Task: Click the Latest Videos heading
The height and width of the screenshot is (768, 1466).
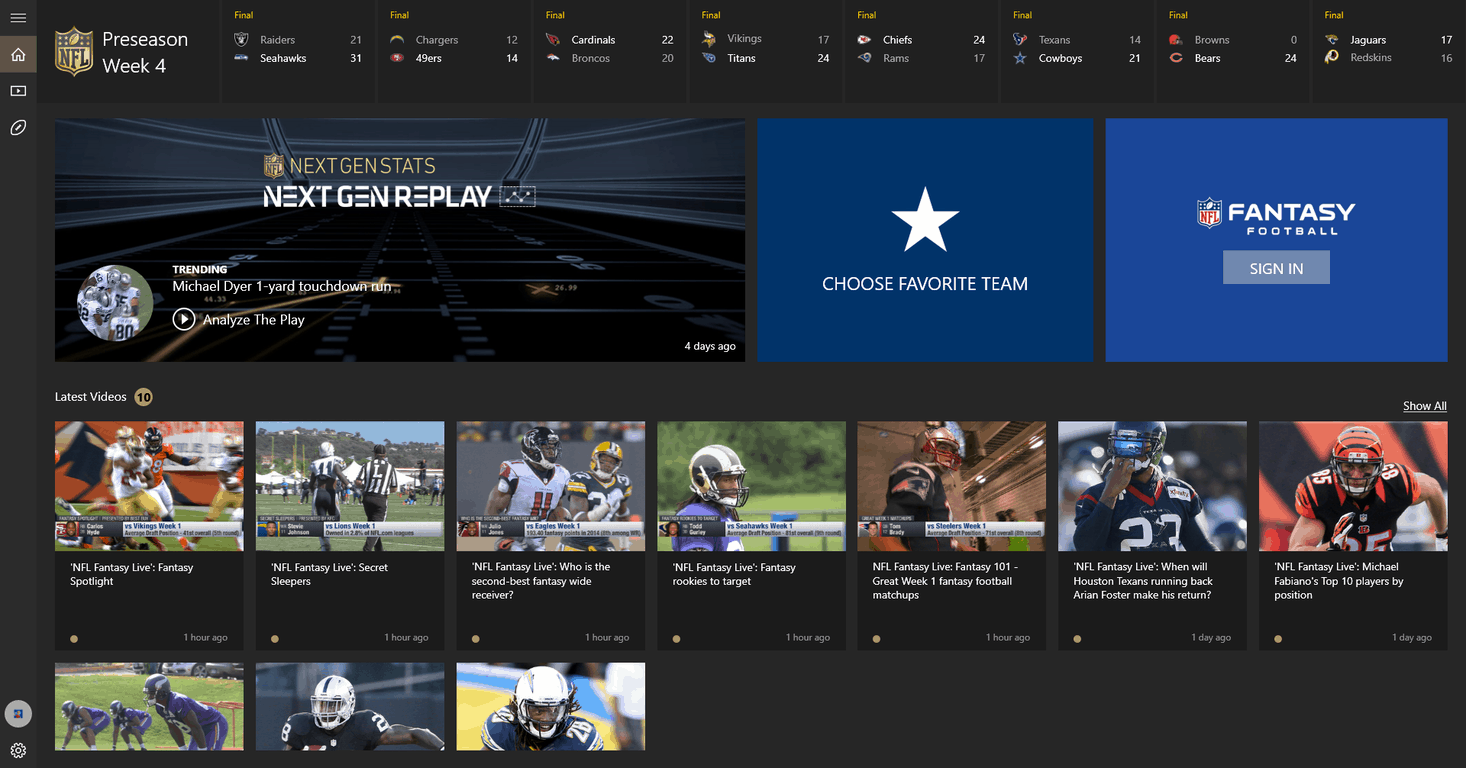Action: pos(90,397)
